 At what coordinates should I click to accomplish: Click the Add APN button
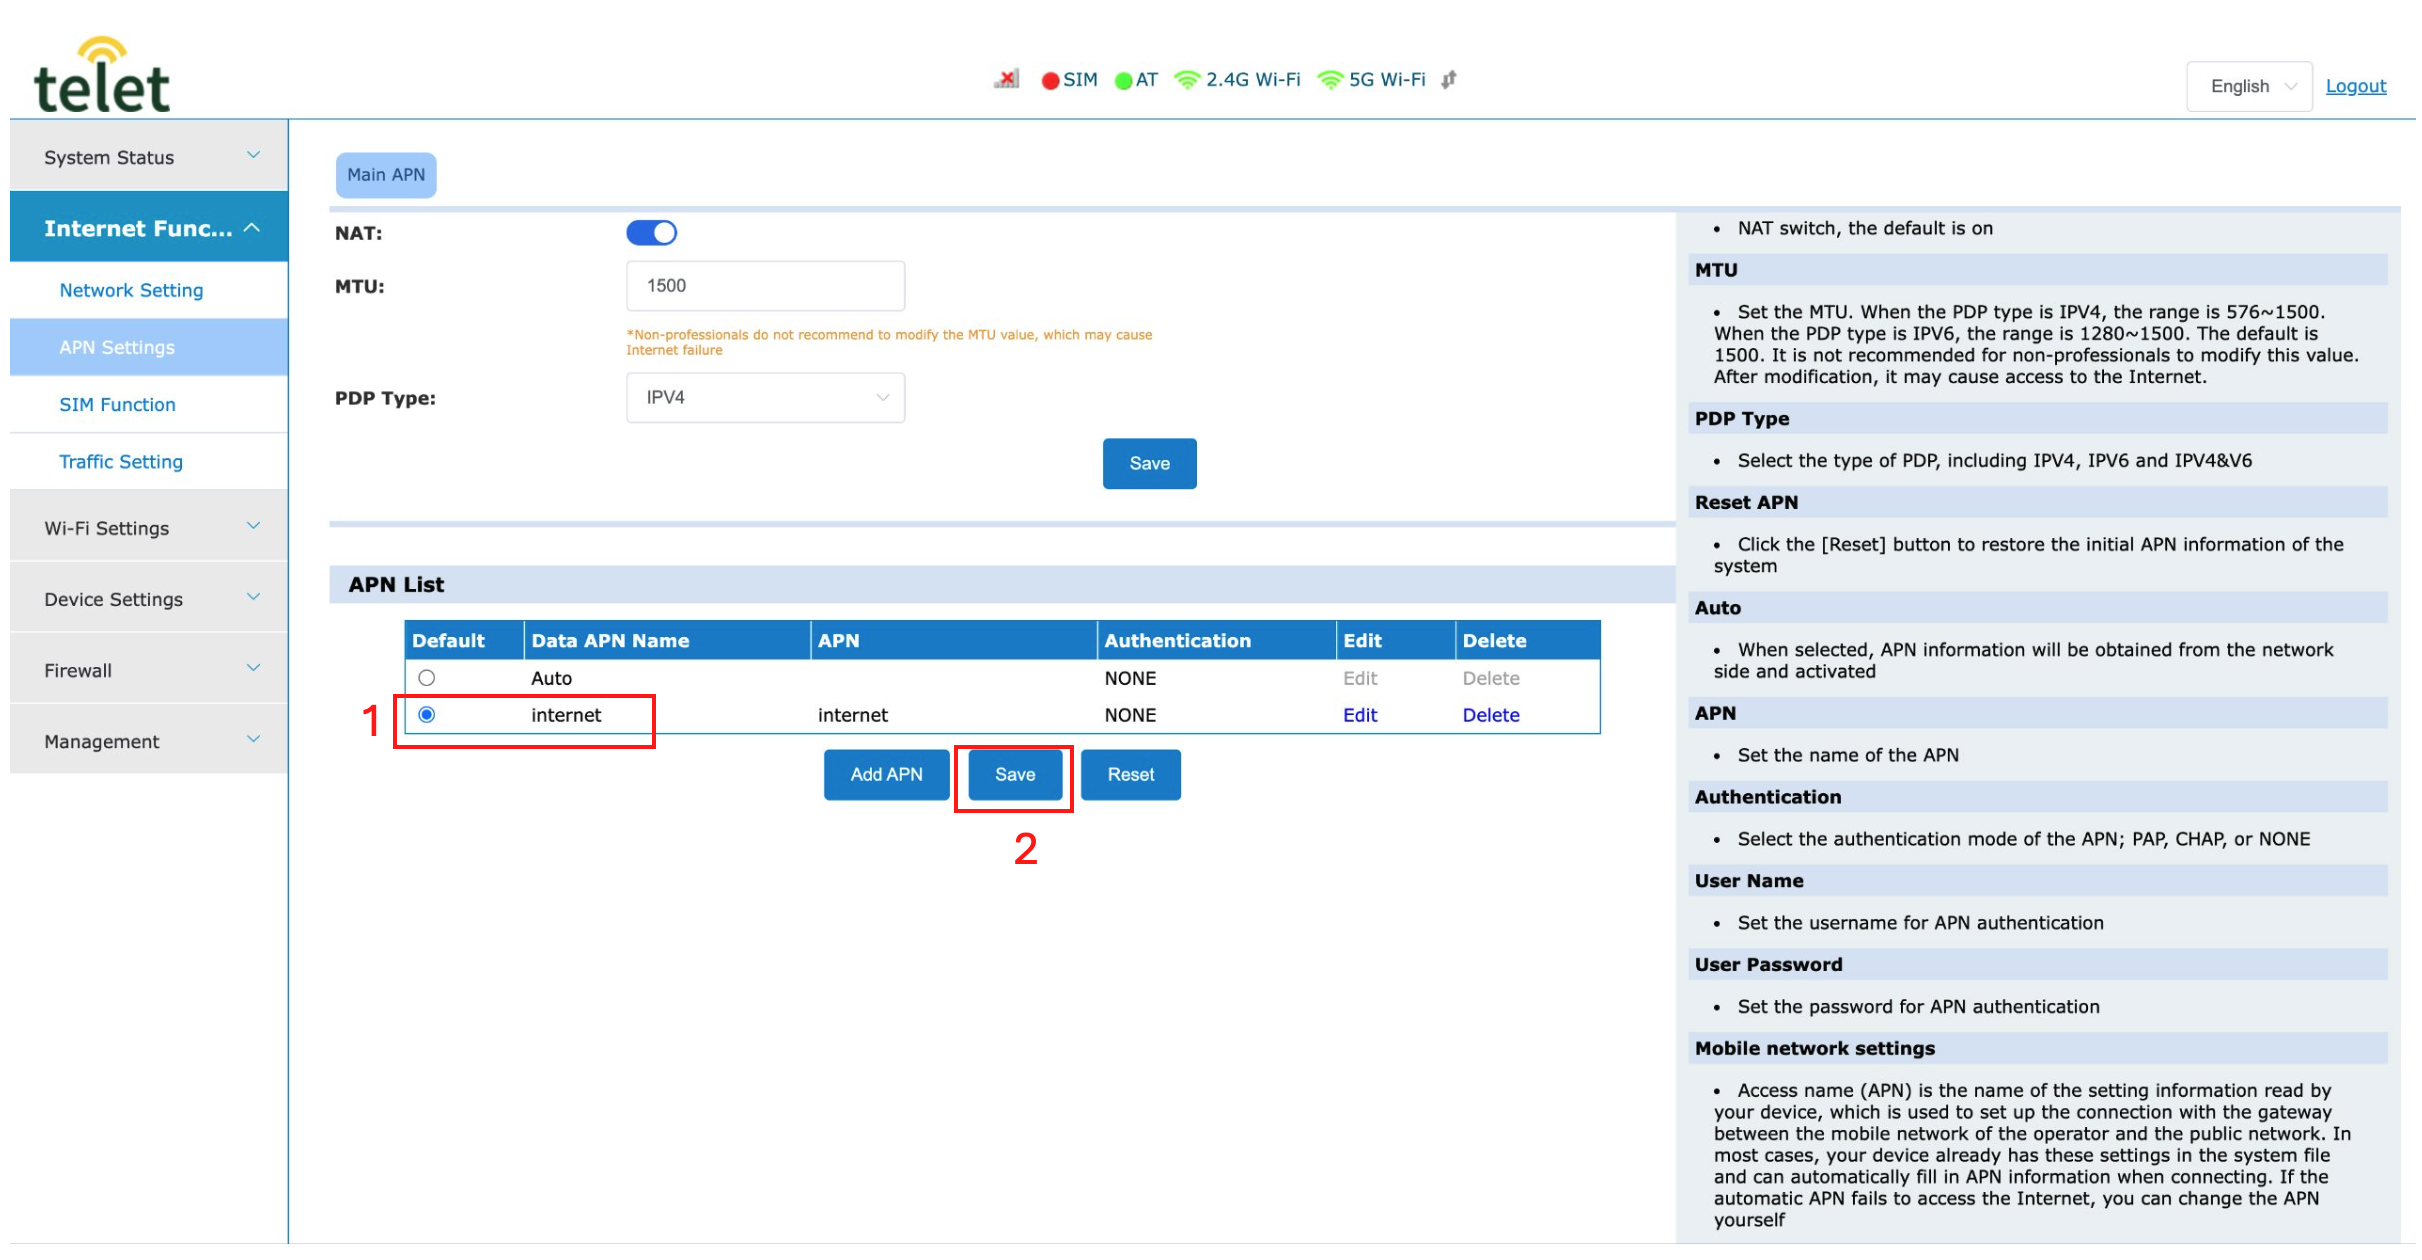(x=886, y=775)
